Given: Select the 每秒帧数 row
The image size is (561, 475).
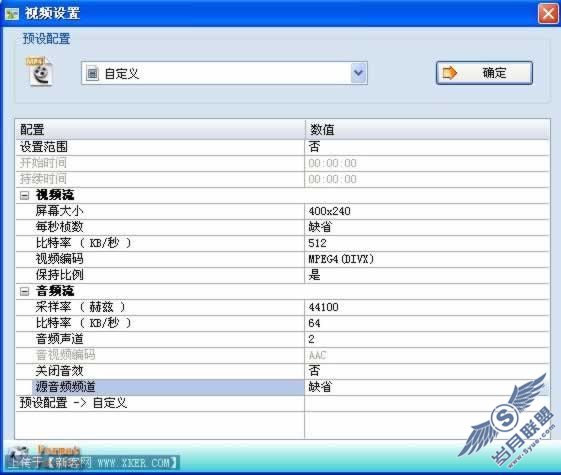Looking at the screenshot, I should click(283, 227).
